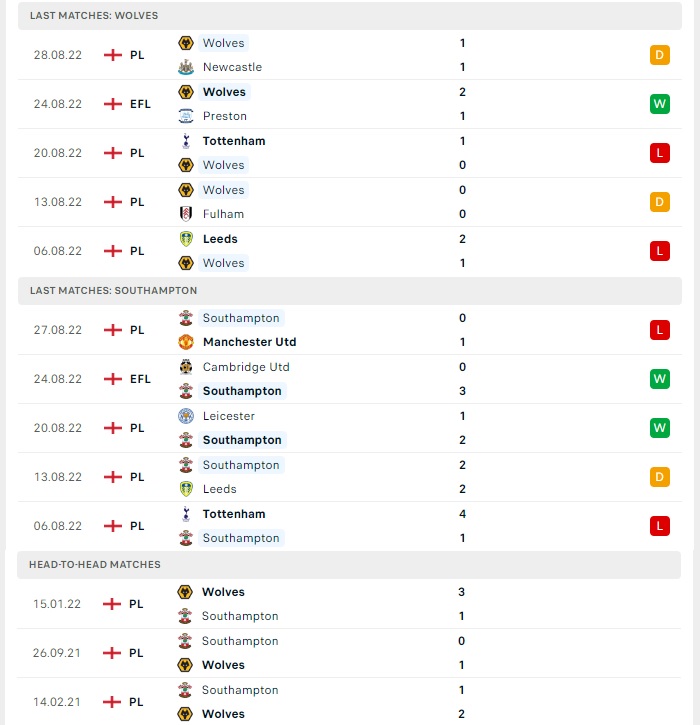Click Tottenham crest in 20.08.22 Wolves match
The width and height of the screenshot is (700, 725).
pos(186,141)
